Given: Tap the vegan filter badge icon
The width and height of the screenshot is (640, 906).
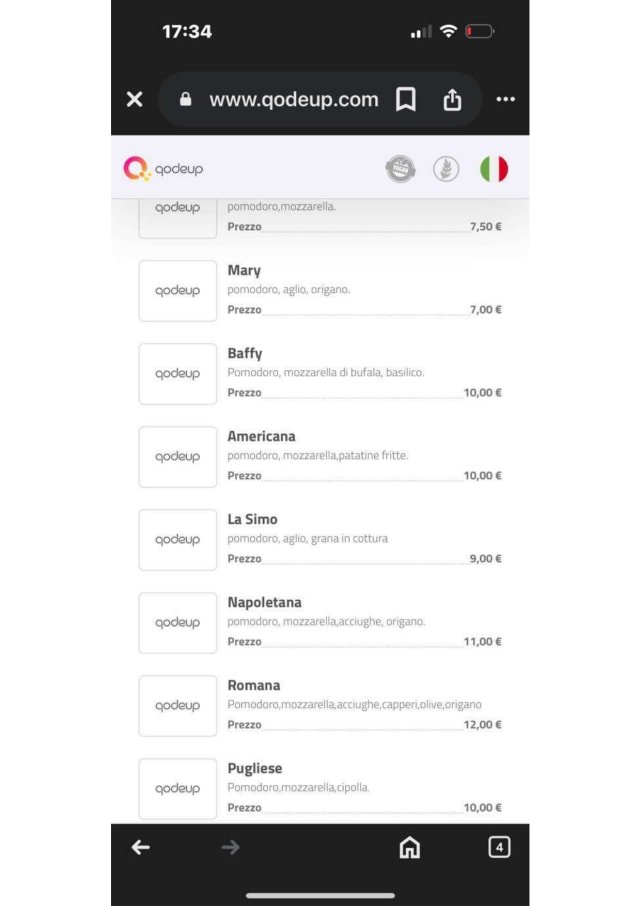Looking at the screenshot, I should [400, 169].
